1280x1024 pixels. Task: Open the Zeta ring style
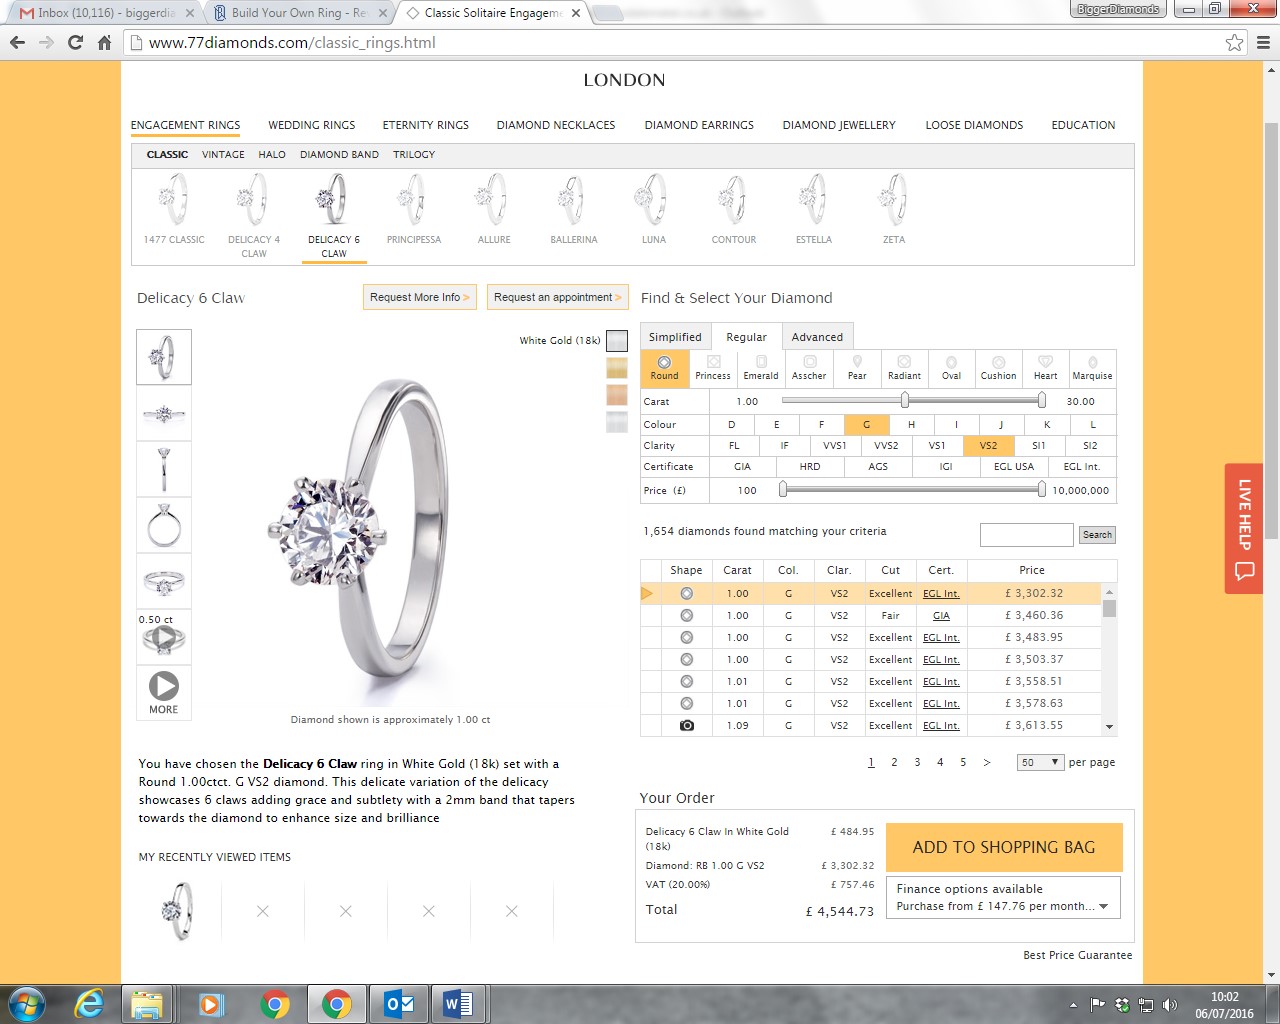894,209
